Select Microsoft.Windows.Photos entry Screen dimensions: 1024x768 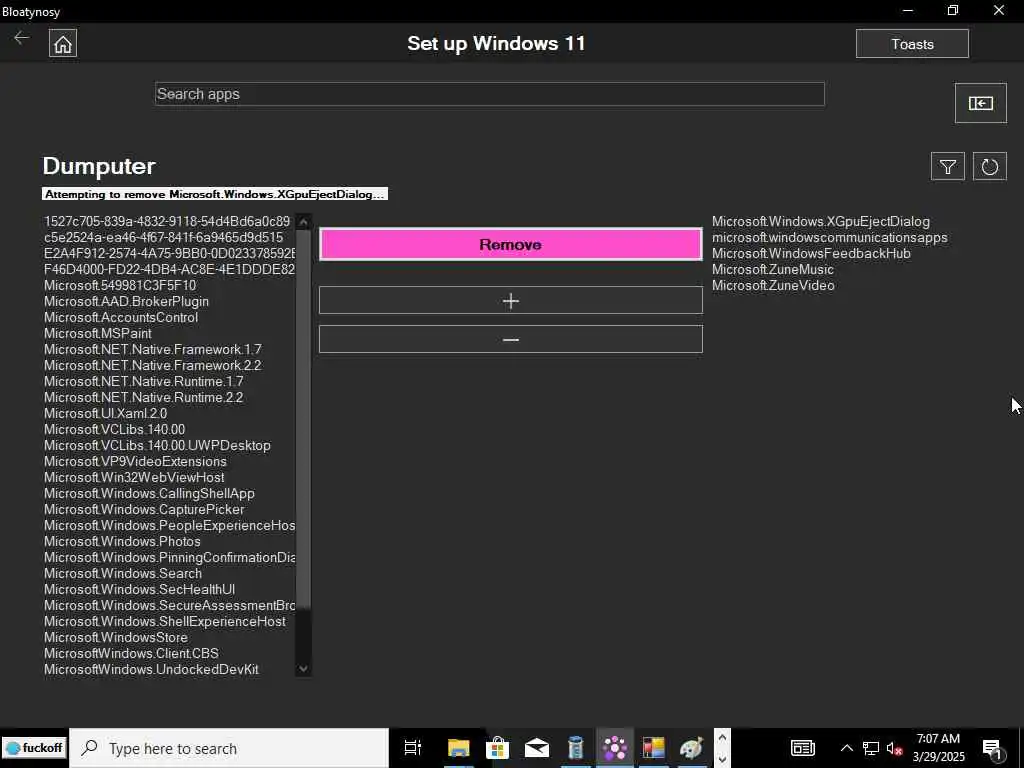click(x=122, y=541)
